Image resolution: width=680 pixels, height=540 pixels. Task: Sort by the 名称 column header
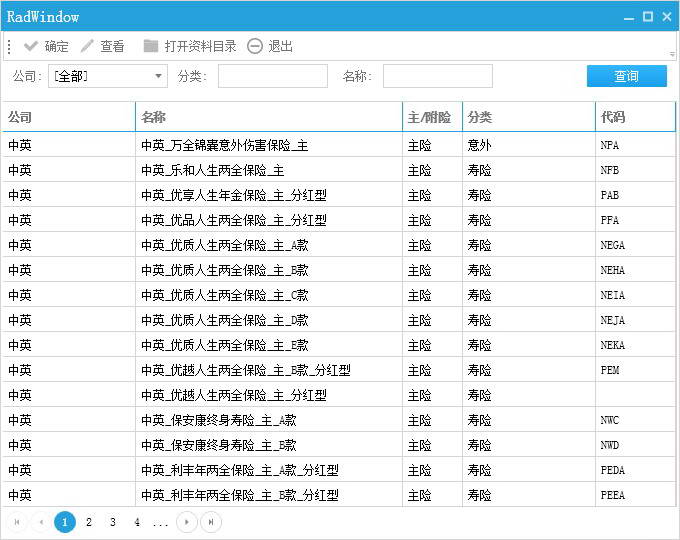[269, 117]
